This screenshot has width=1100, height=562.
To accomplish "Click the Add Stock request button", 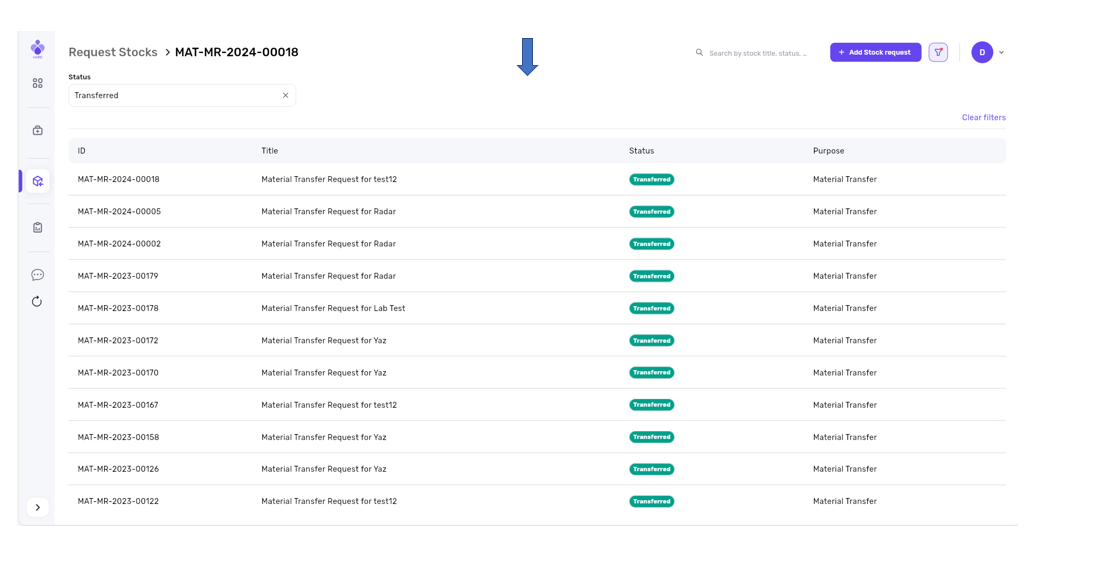I will coord(875,53).
